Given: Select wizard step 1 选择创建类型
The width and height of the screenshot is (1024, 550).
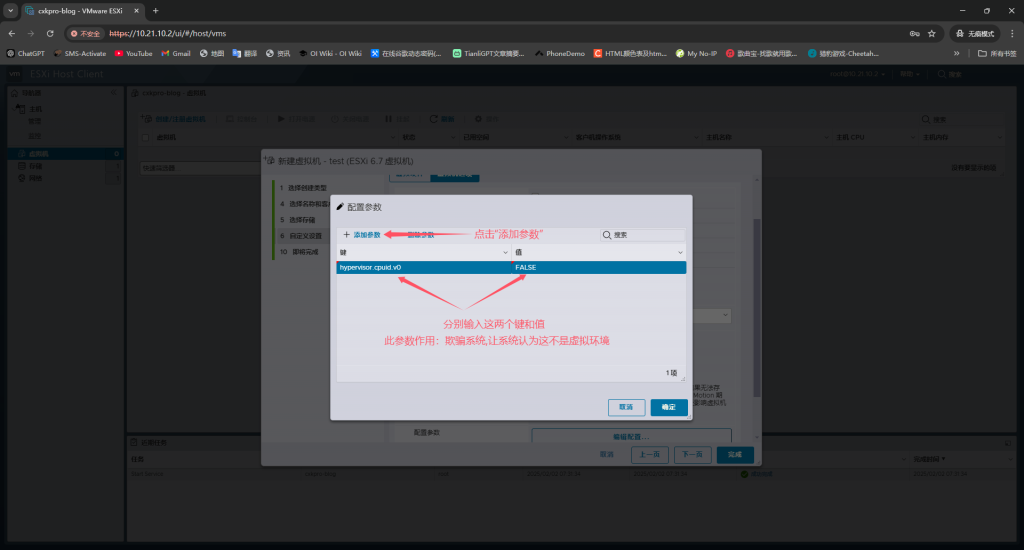Looking at the screenshot, I should [303, 187].
